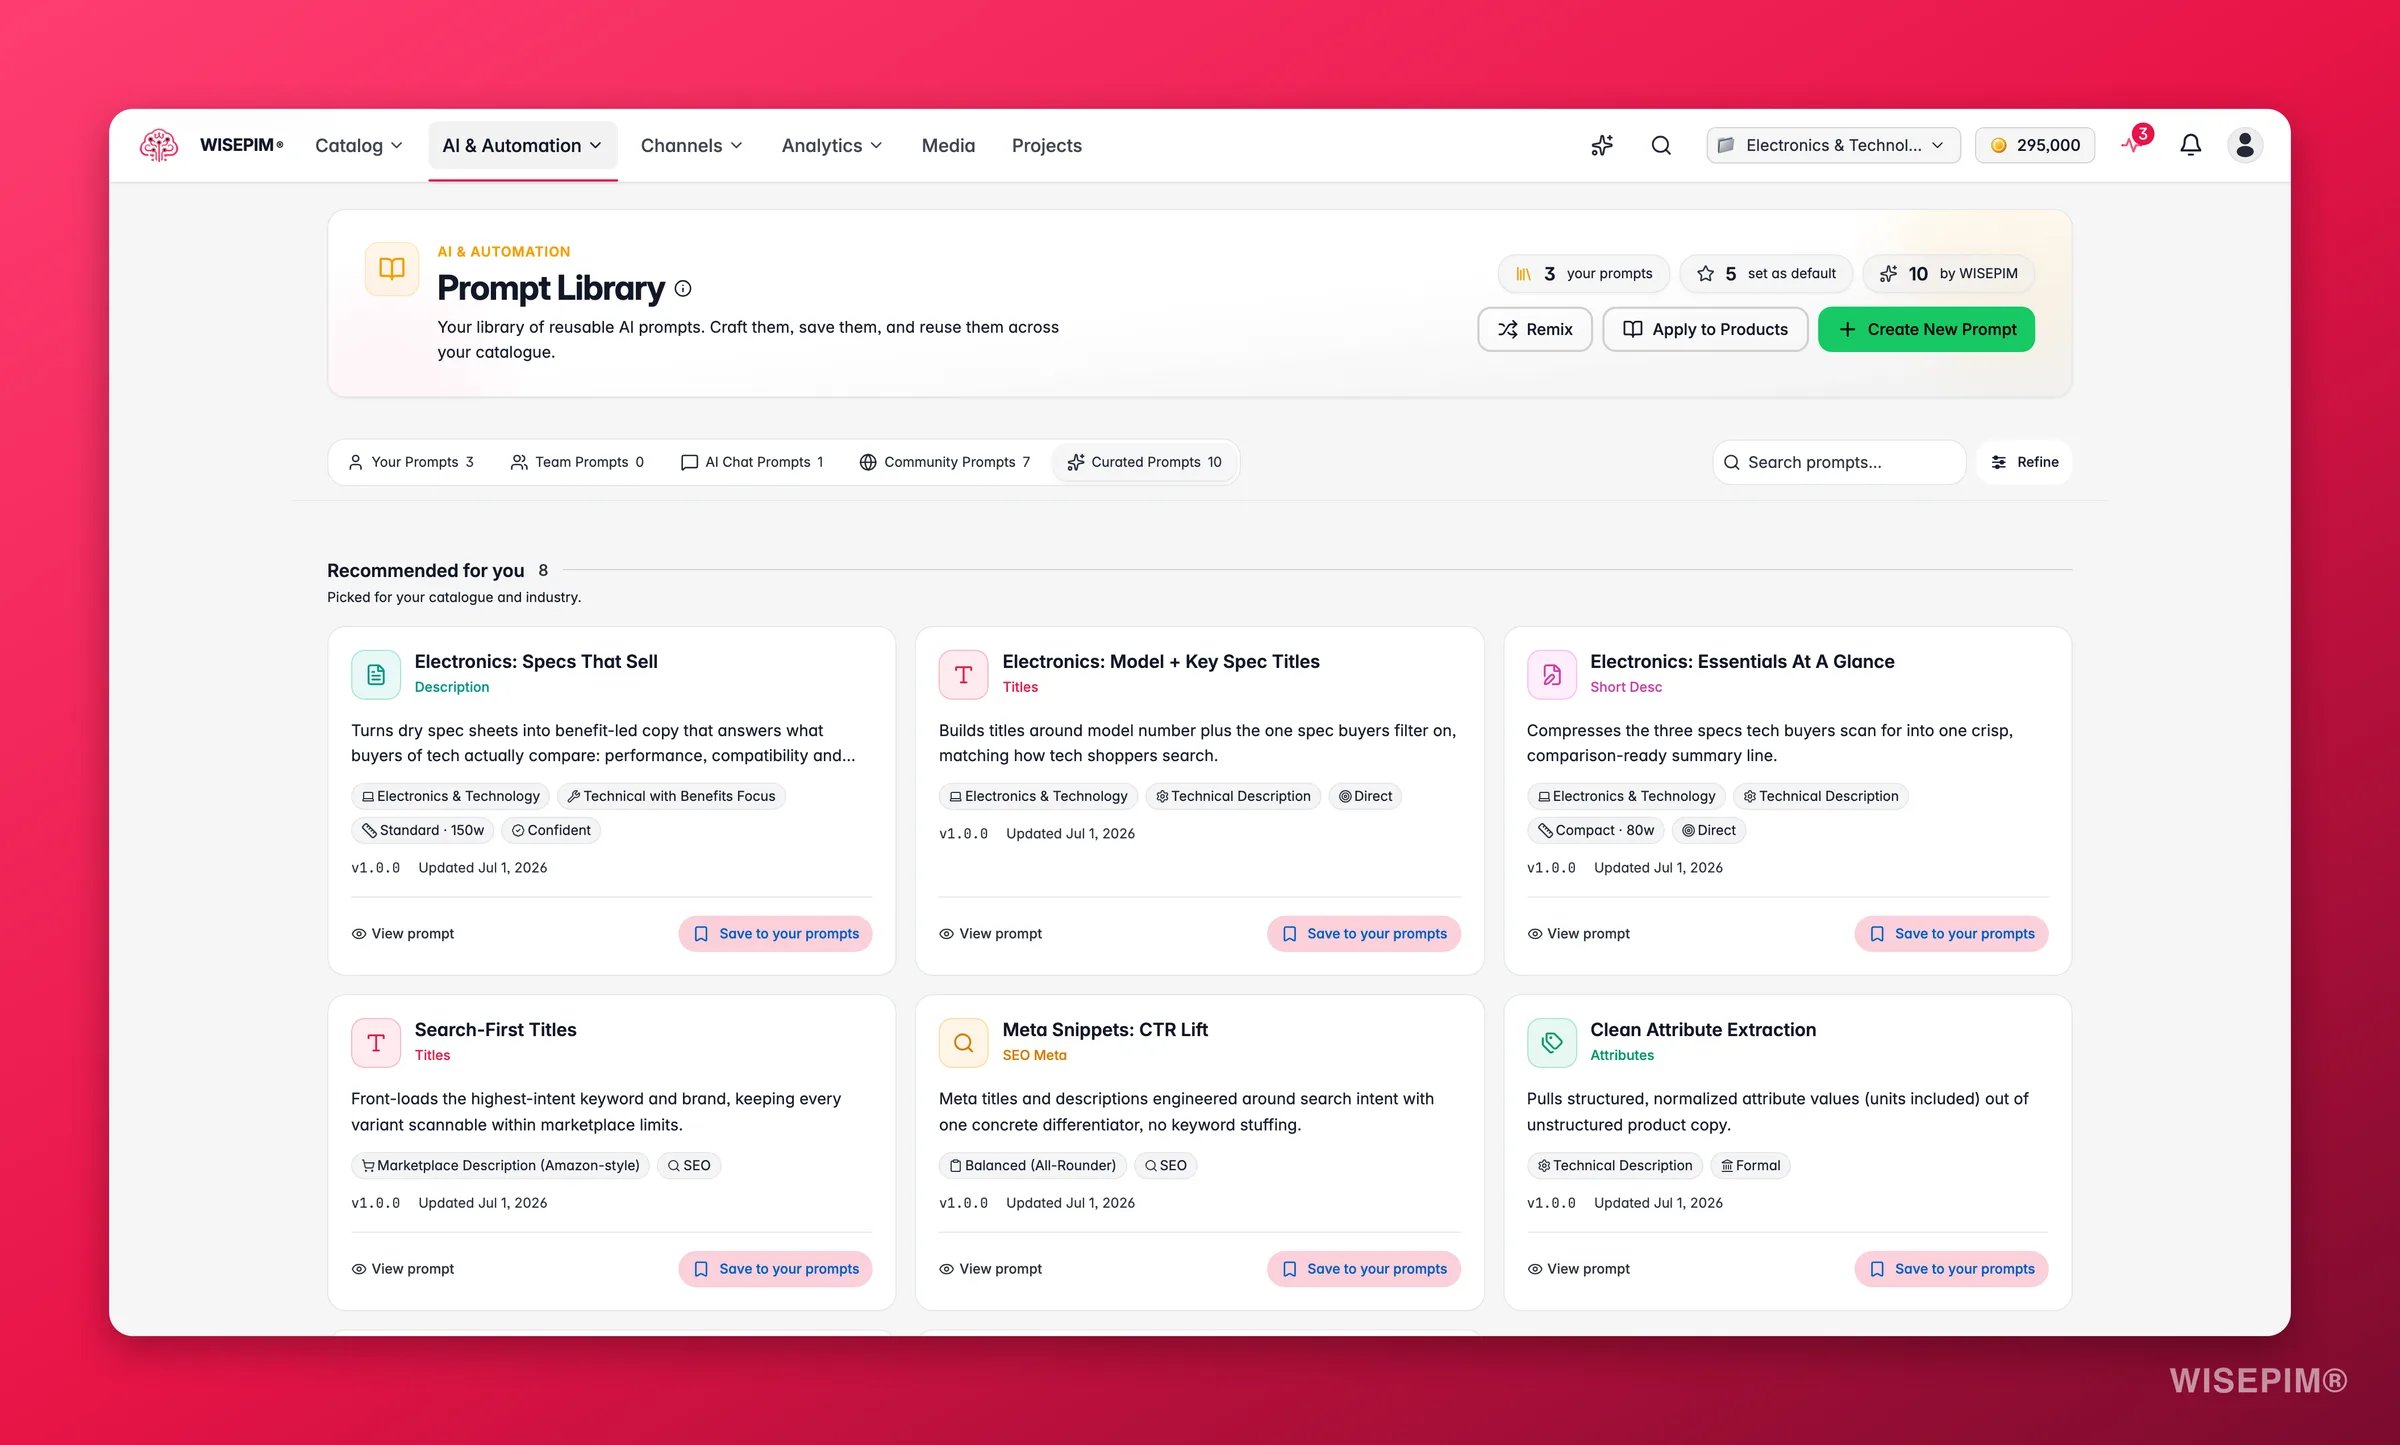This screenshot has height=1445, width=2400.
Task: View prompt for Electronics: Essentials At A Glance
Action: [x=1579, y=933]
